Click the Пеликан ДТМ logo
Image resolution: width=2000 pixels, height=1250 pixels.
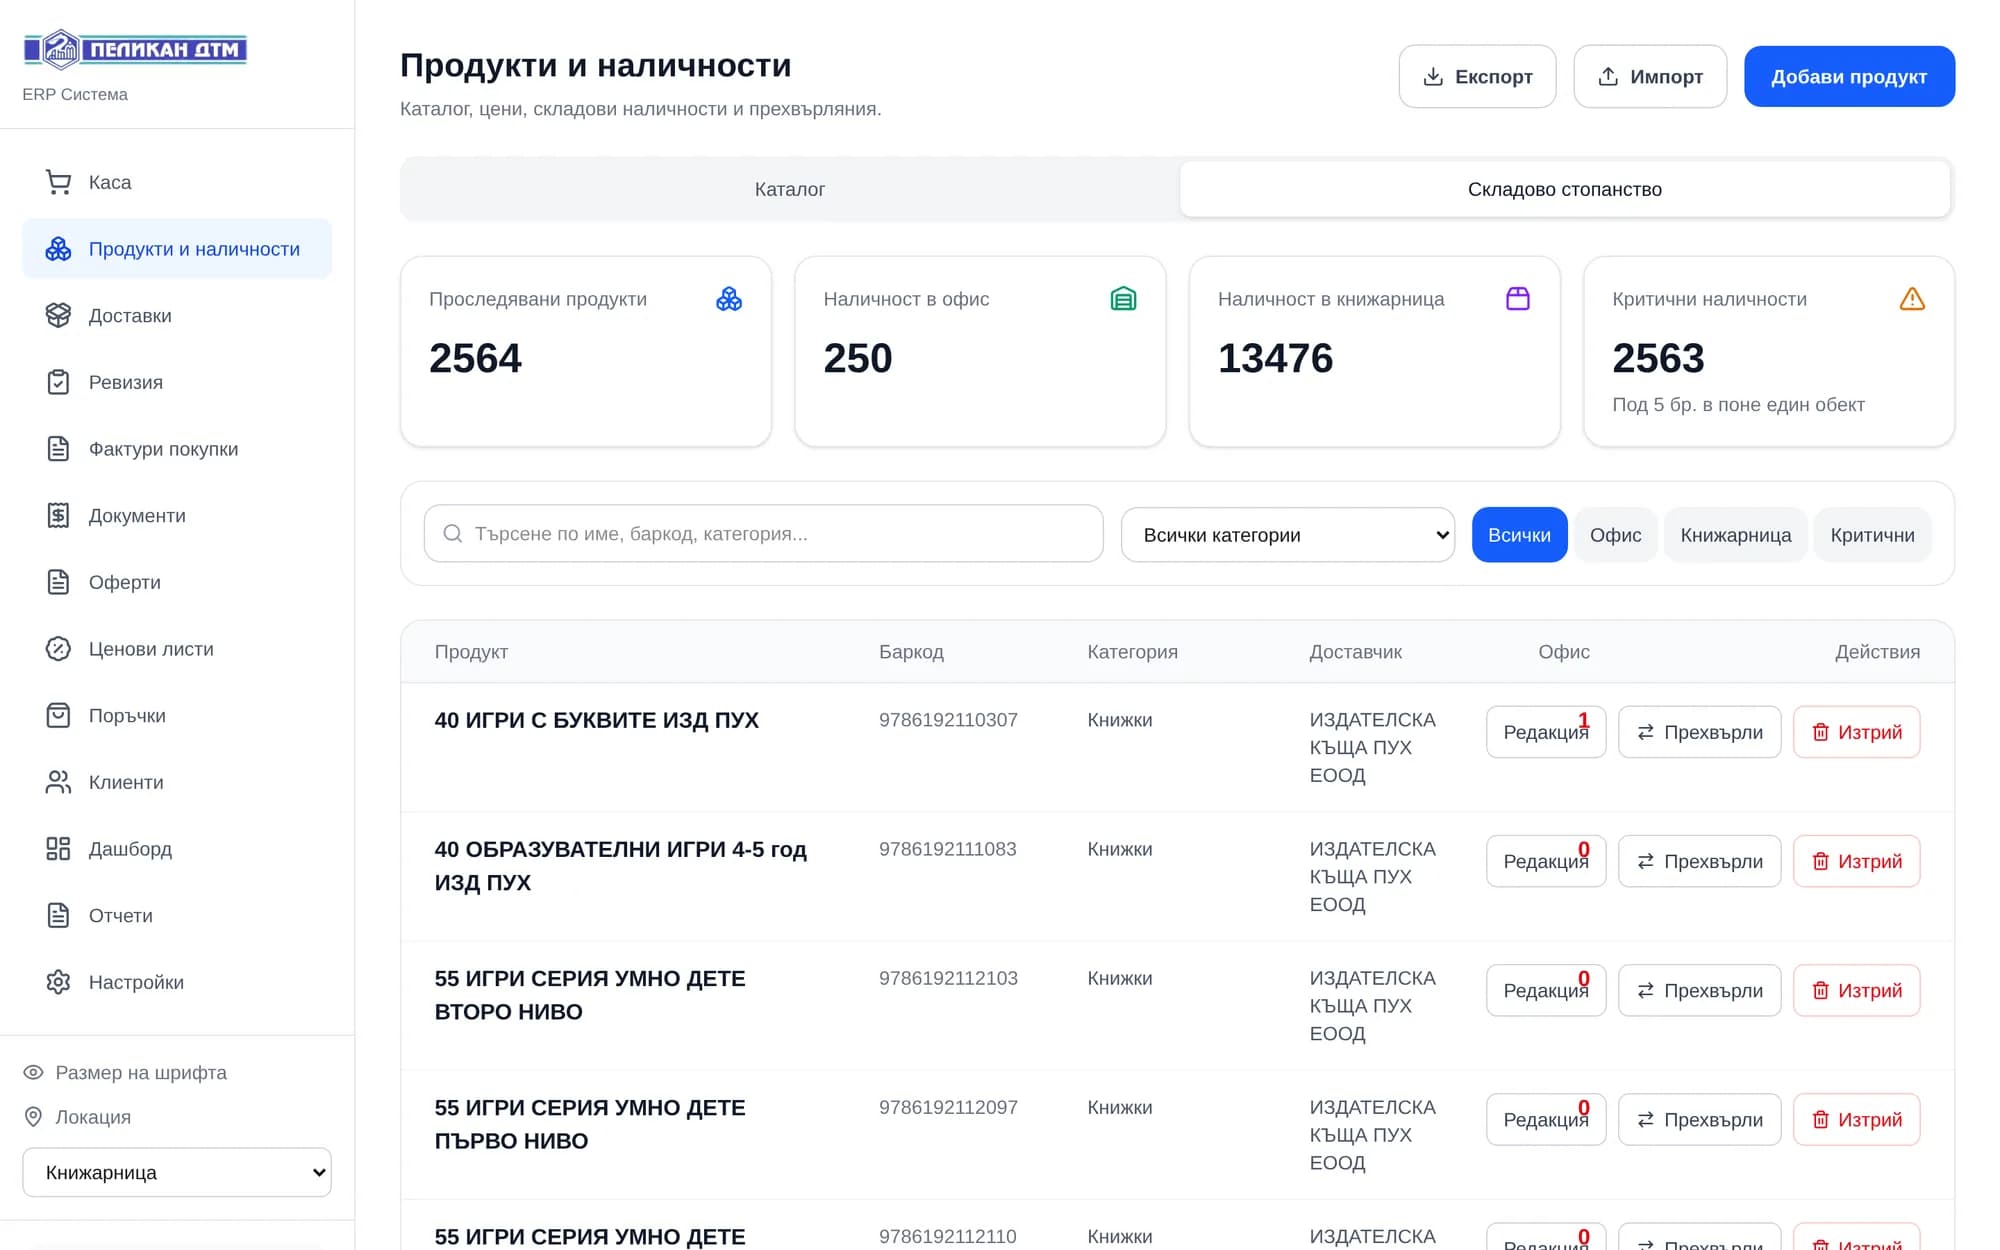point(135,49)
